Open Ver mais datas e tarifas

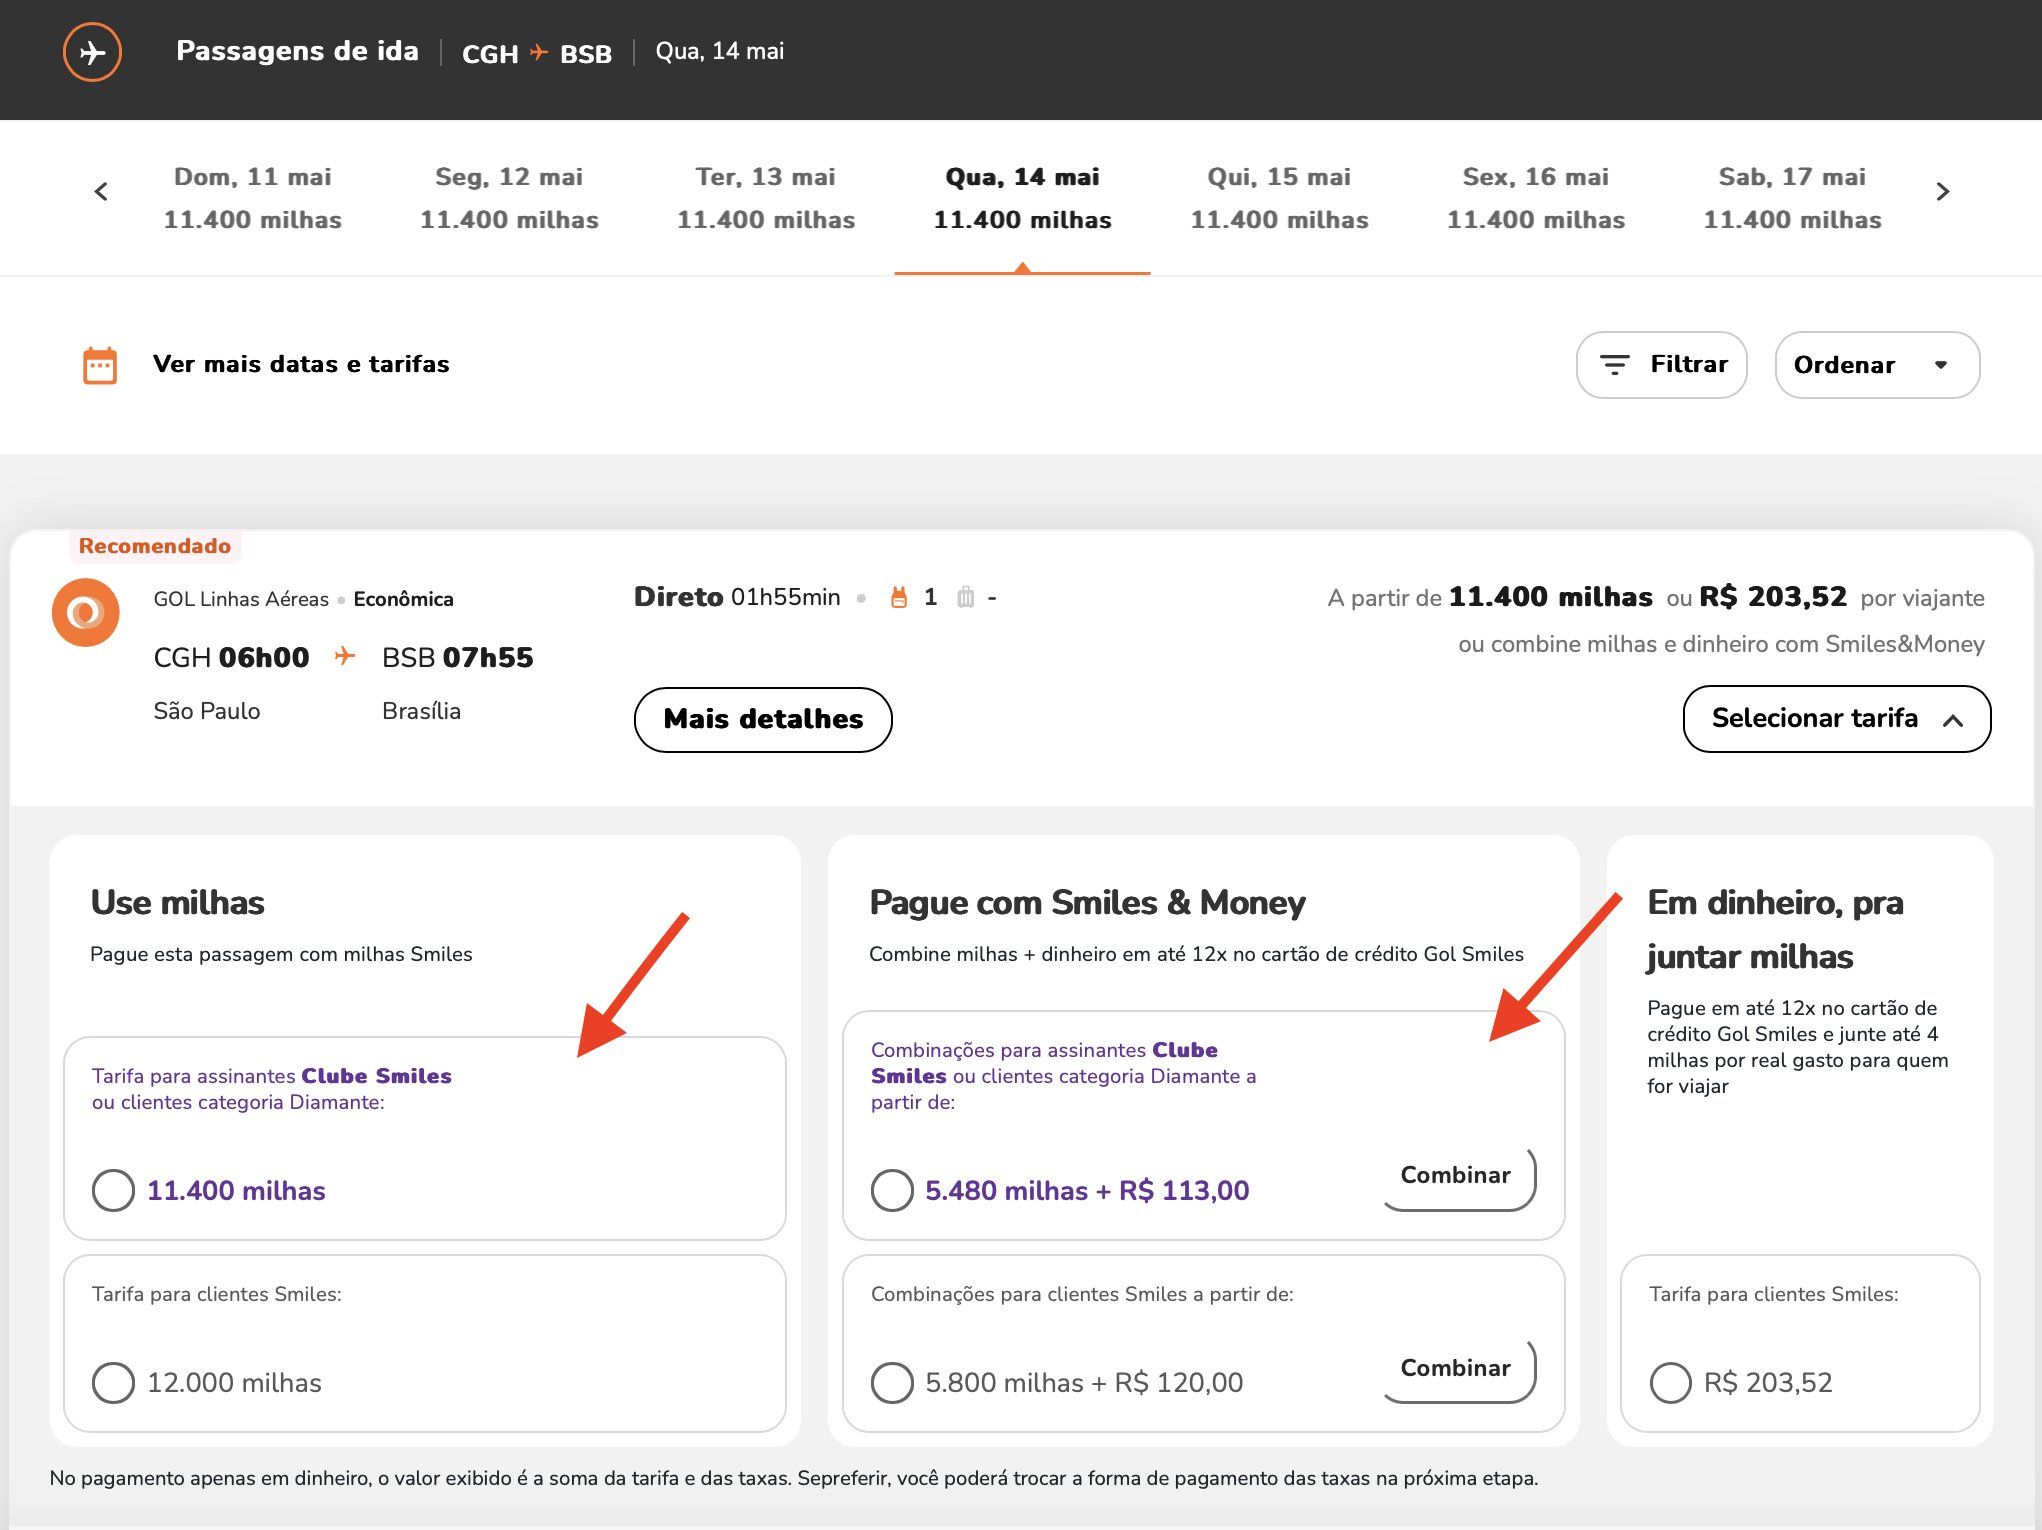301,364
